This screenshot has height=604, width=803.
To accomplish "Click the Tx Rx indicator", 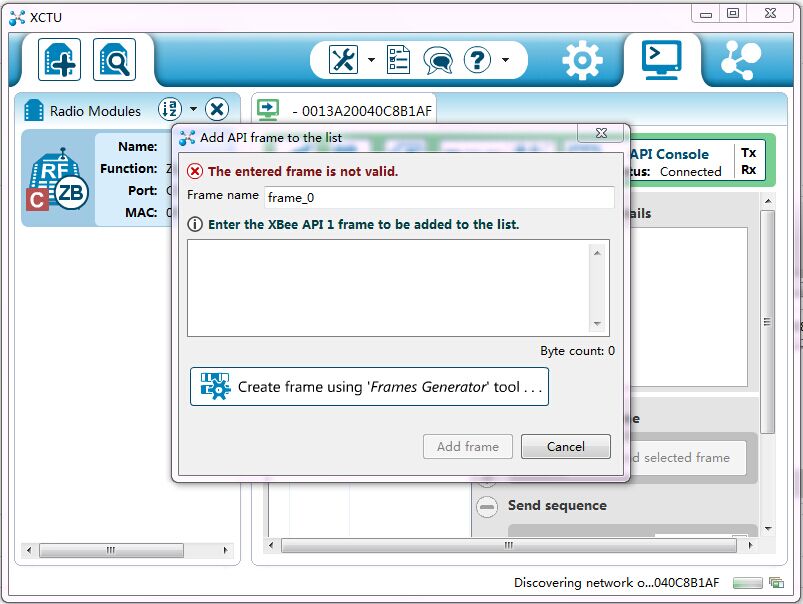I will click(748, 161).
